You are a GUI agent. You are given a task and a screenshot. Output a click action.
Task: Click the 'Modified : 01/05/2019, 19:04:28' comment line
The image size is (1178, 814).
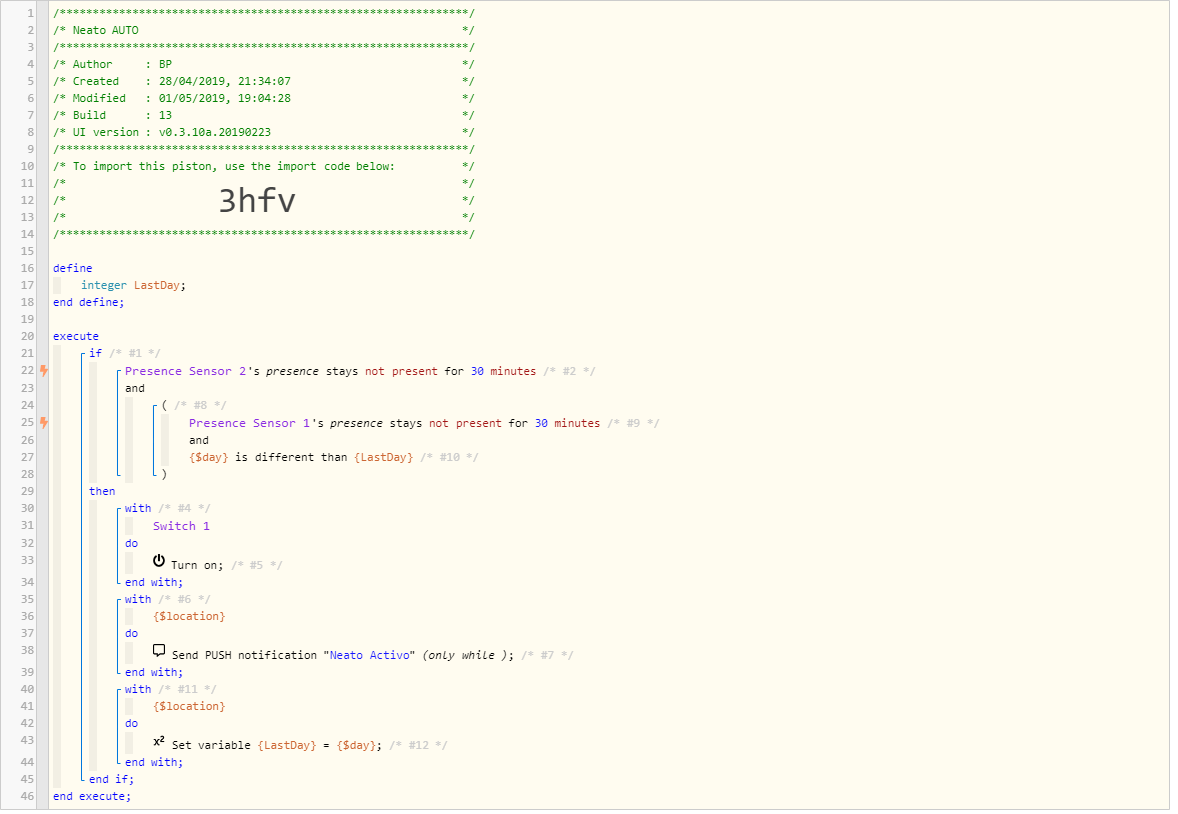point(264,98)
